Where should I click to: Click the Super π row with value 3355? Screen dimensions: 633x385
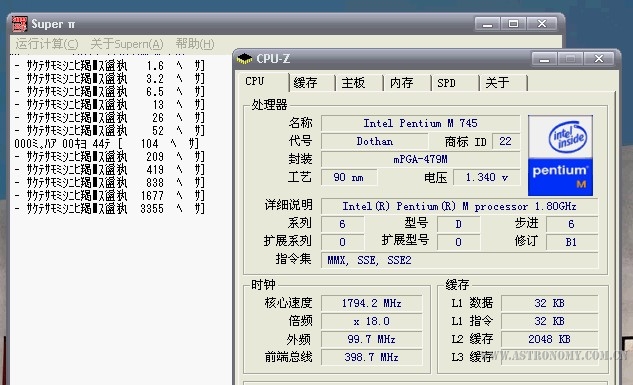pos(109,209)
